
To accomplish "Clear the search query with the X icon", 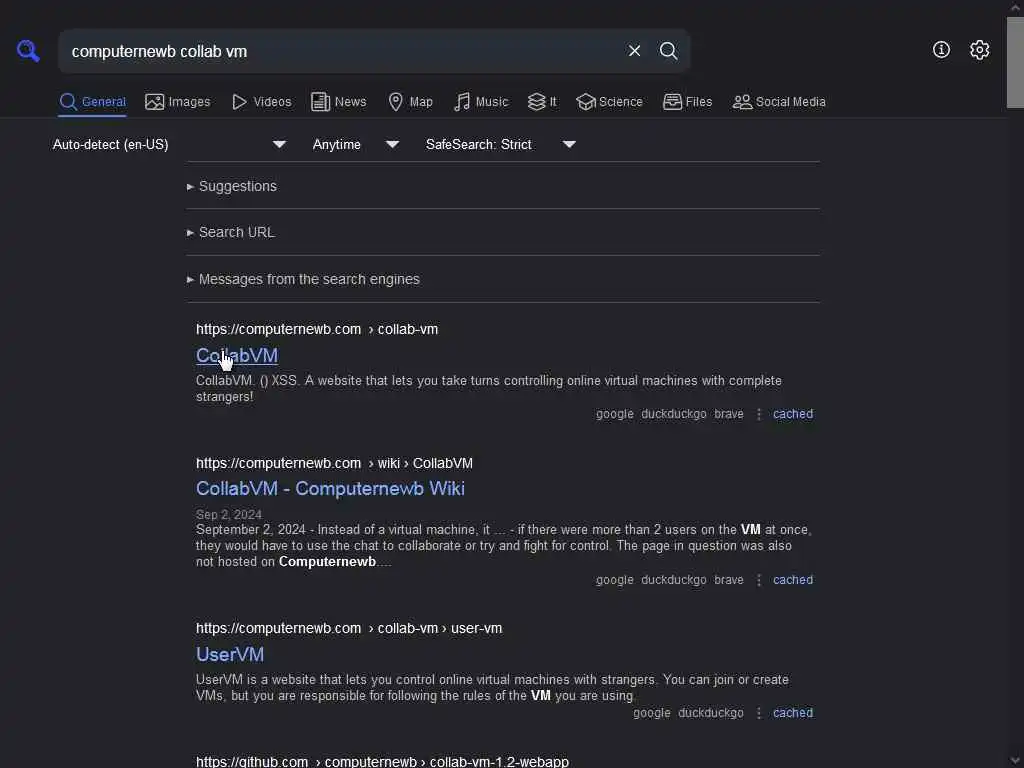I will [x=634, y=51].
